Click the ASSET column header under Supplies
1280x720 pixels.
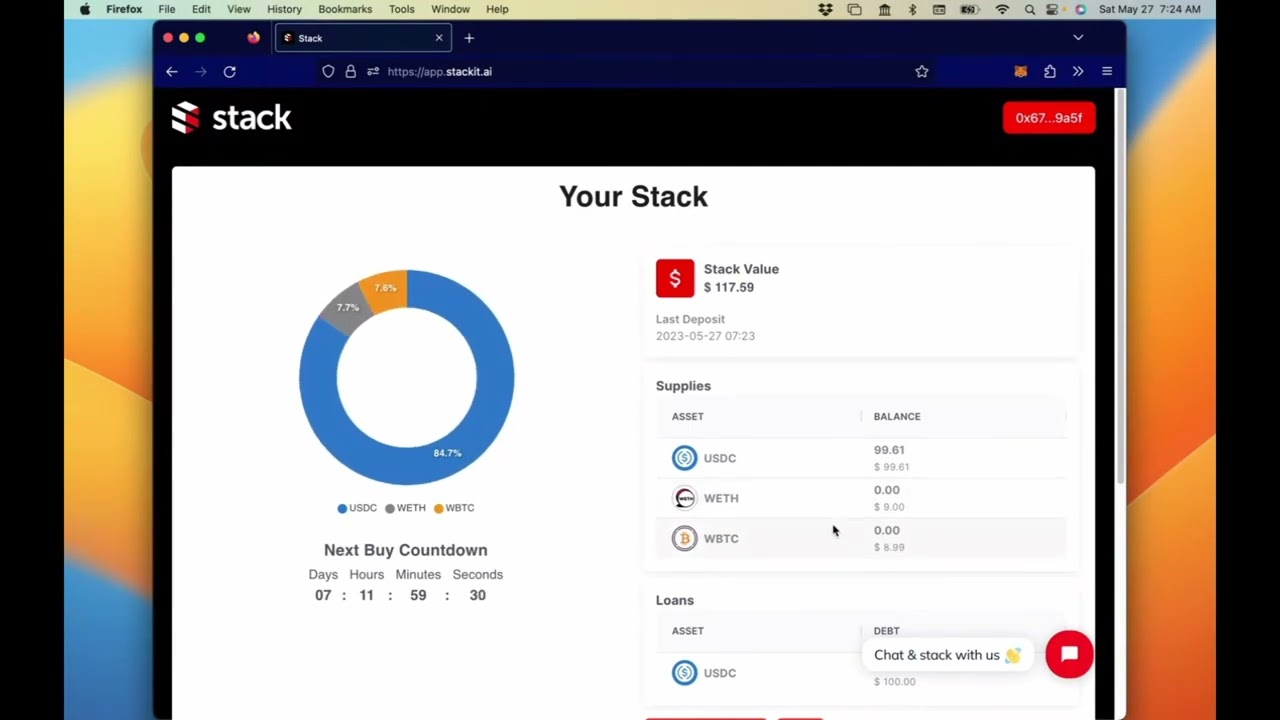[688, 416]
